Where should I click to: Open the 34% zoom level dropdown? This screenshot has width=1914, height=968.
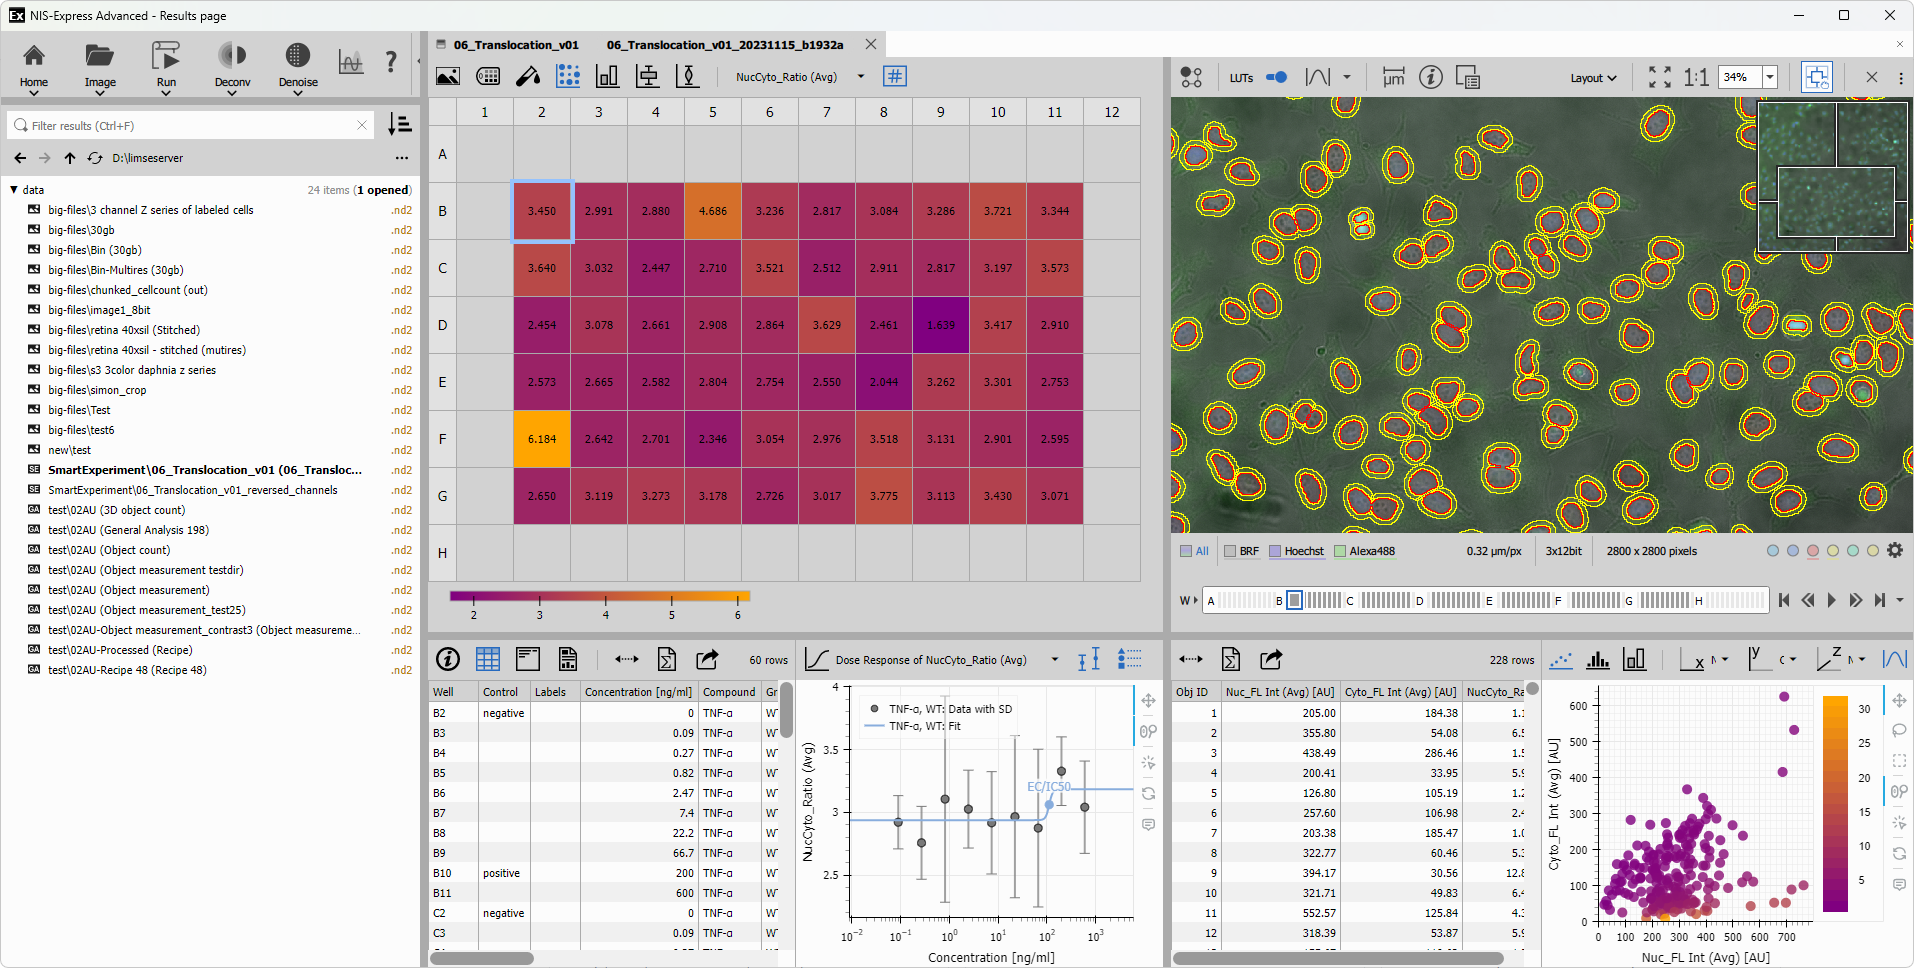(1770, 77)
